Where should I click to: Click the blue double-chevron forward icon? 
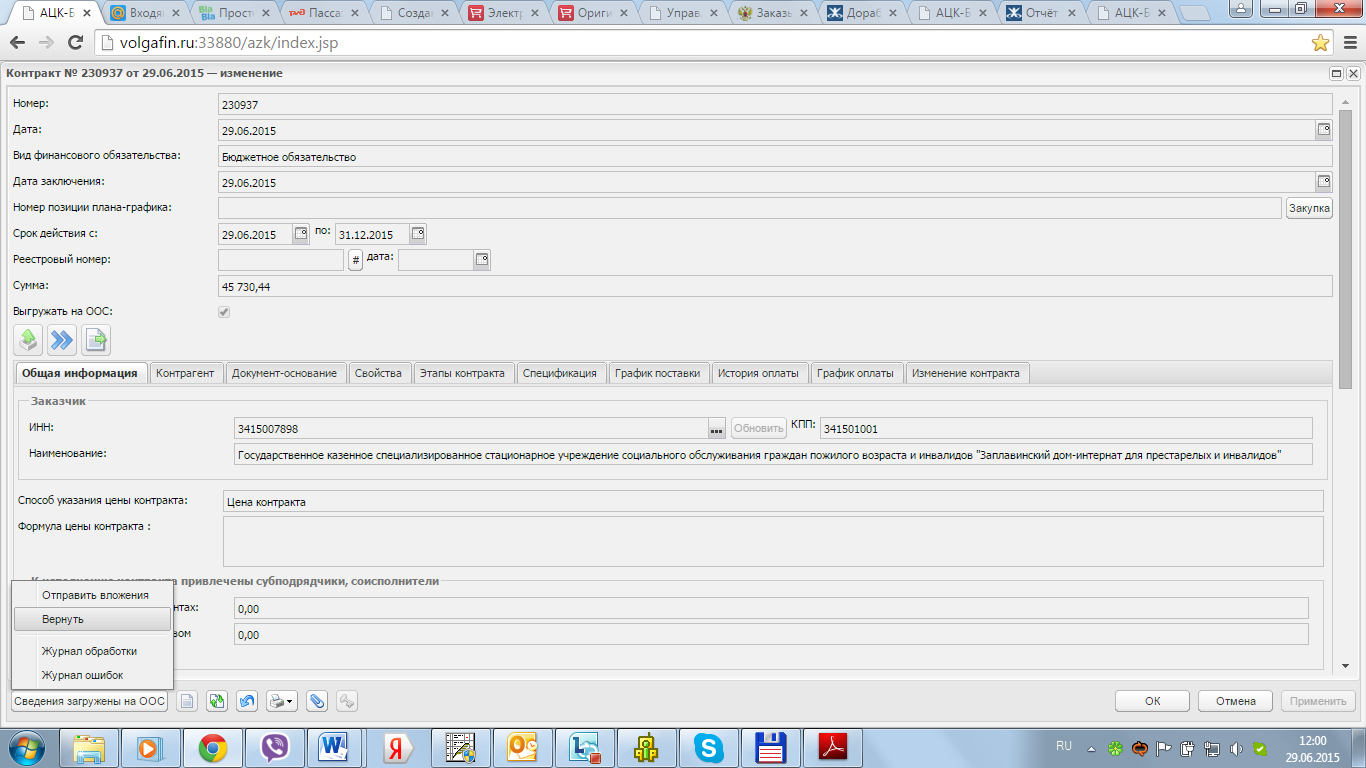62,341
